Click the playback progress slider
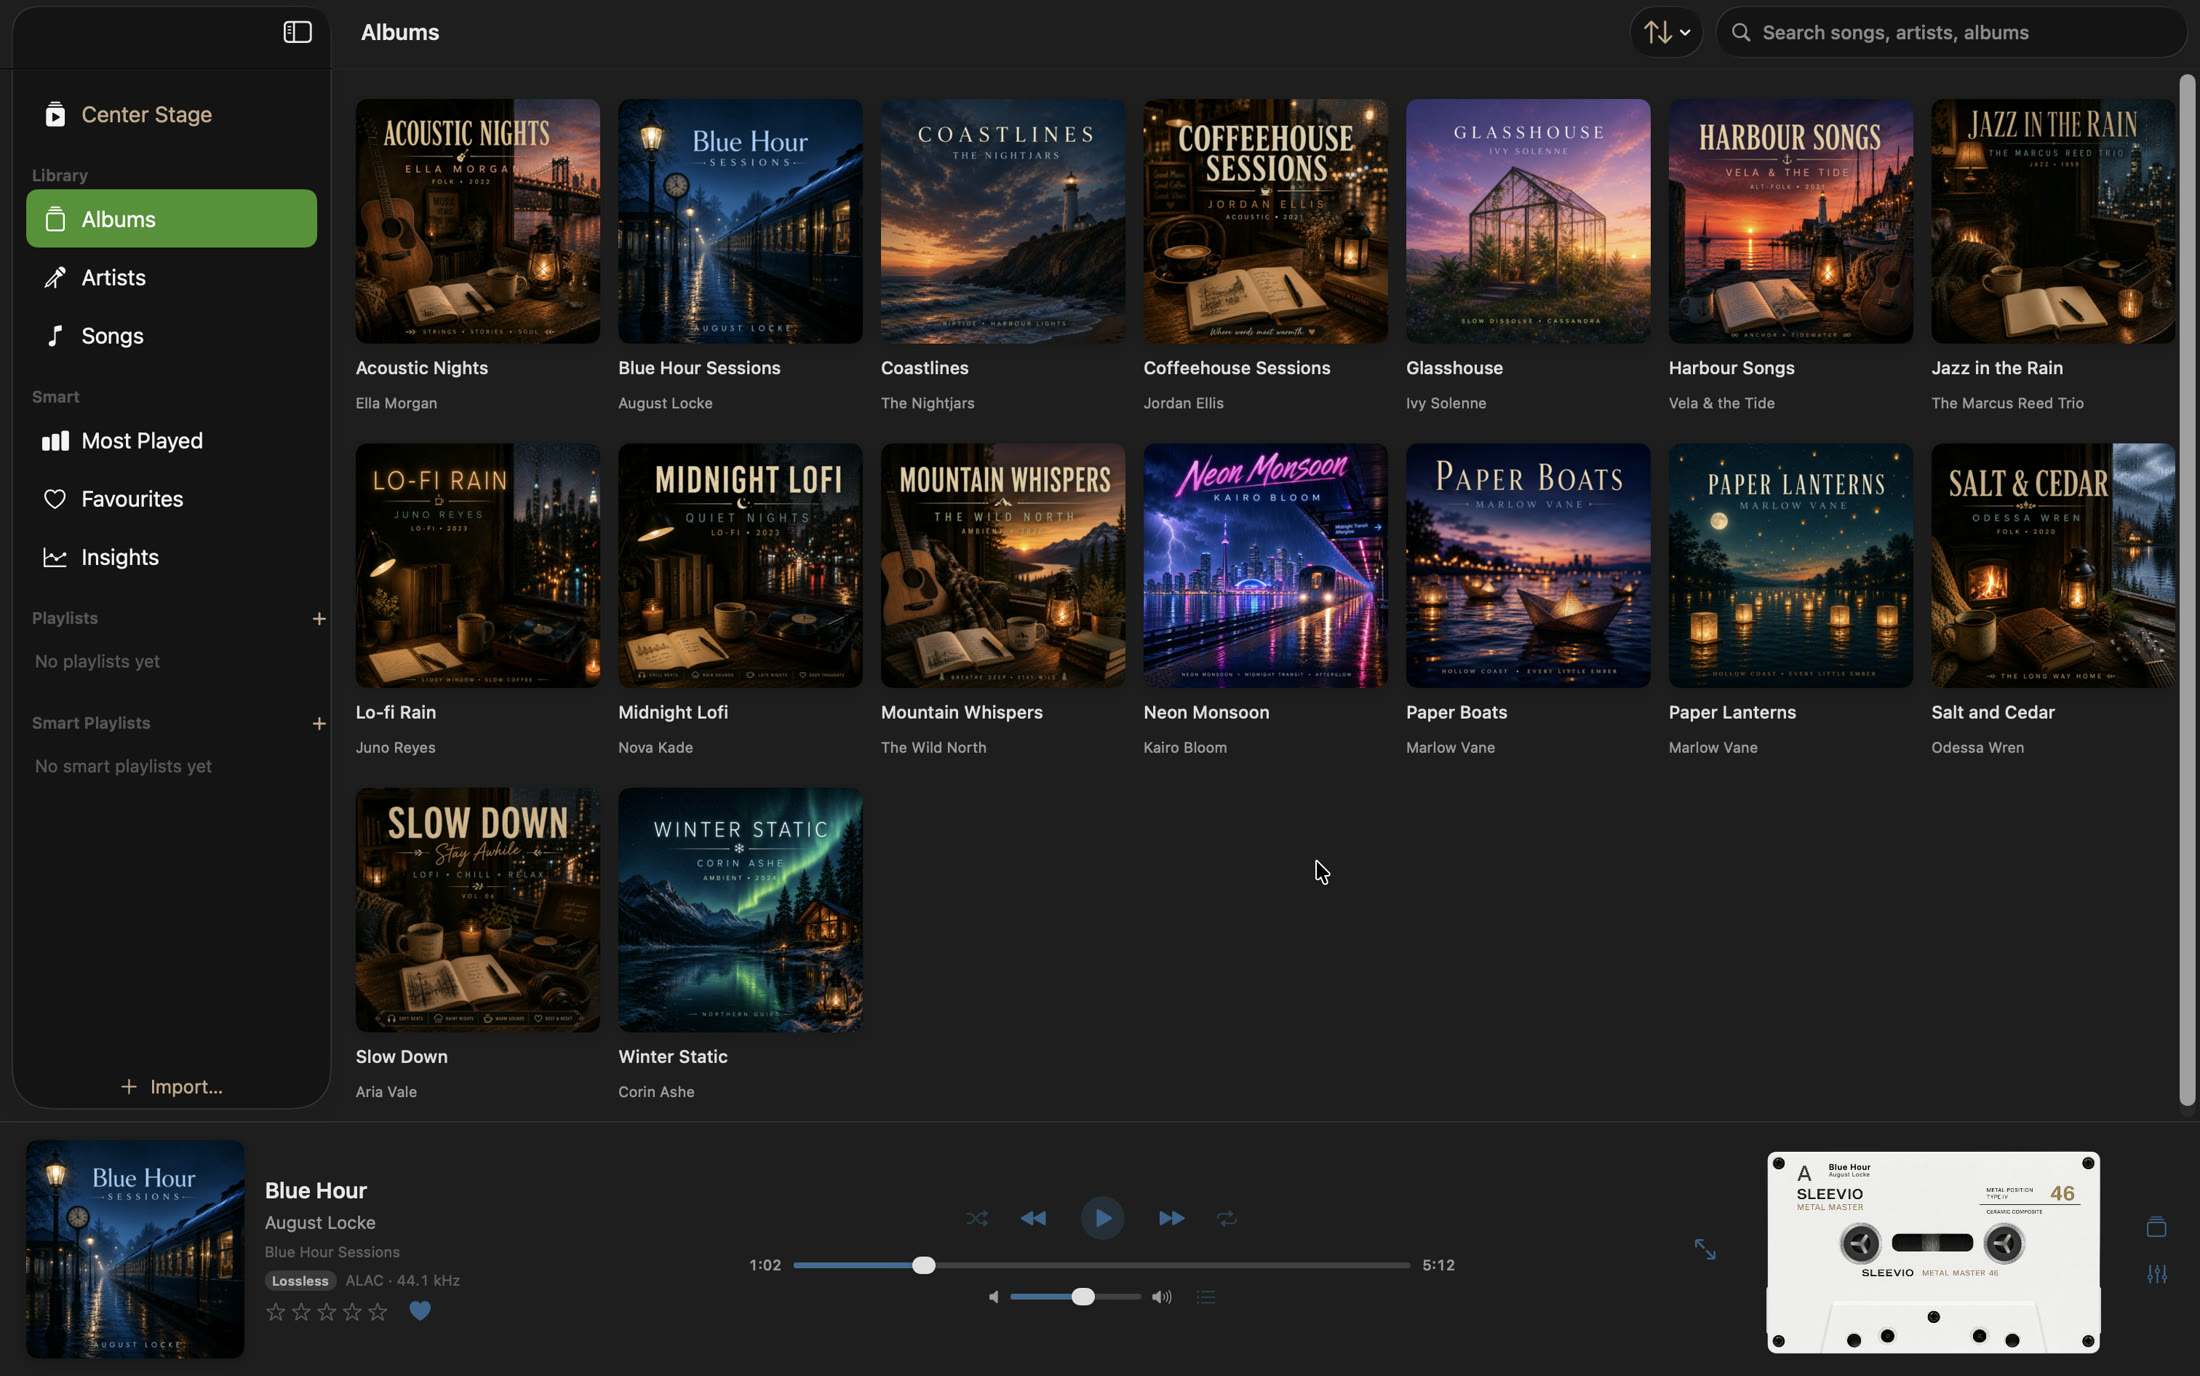Screen dimensions: 2200x1376 pos(1101,1265)
